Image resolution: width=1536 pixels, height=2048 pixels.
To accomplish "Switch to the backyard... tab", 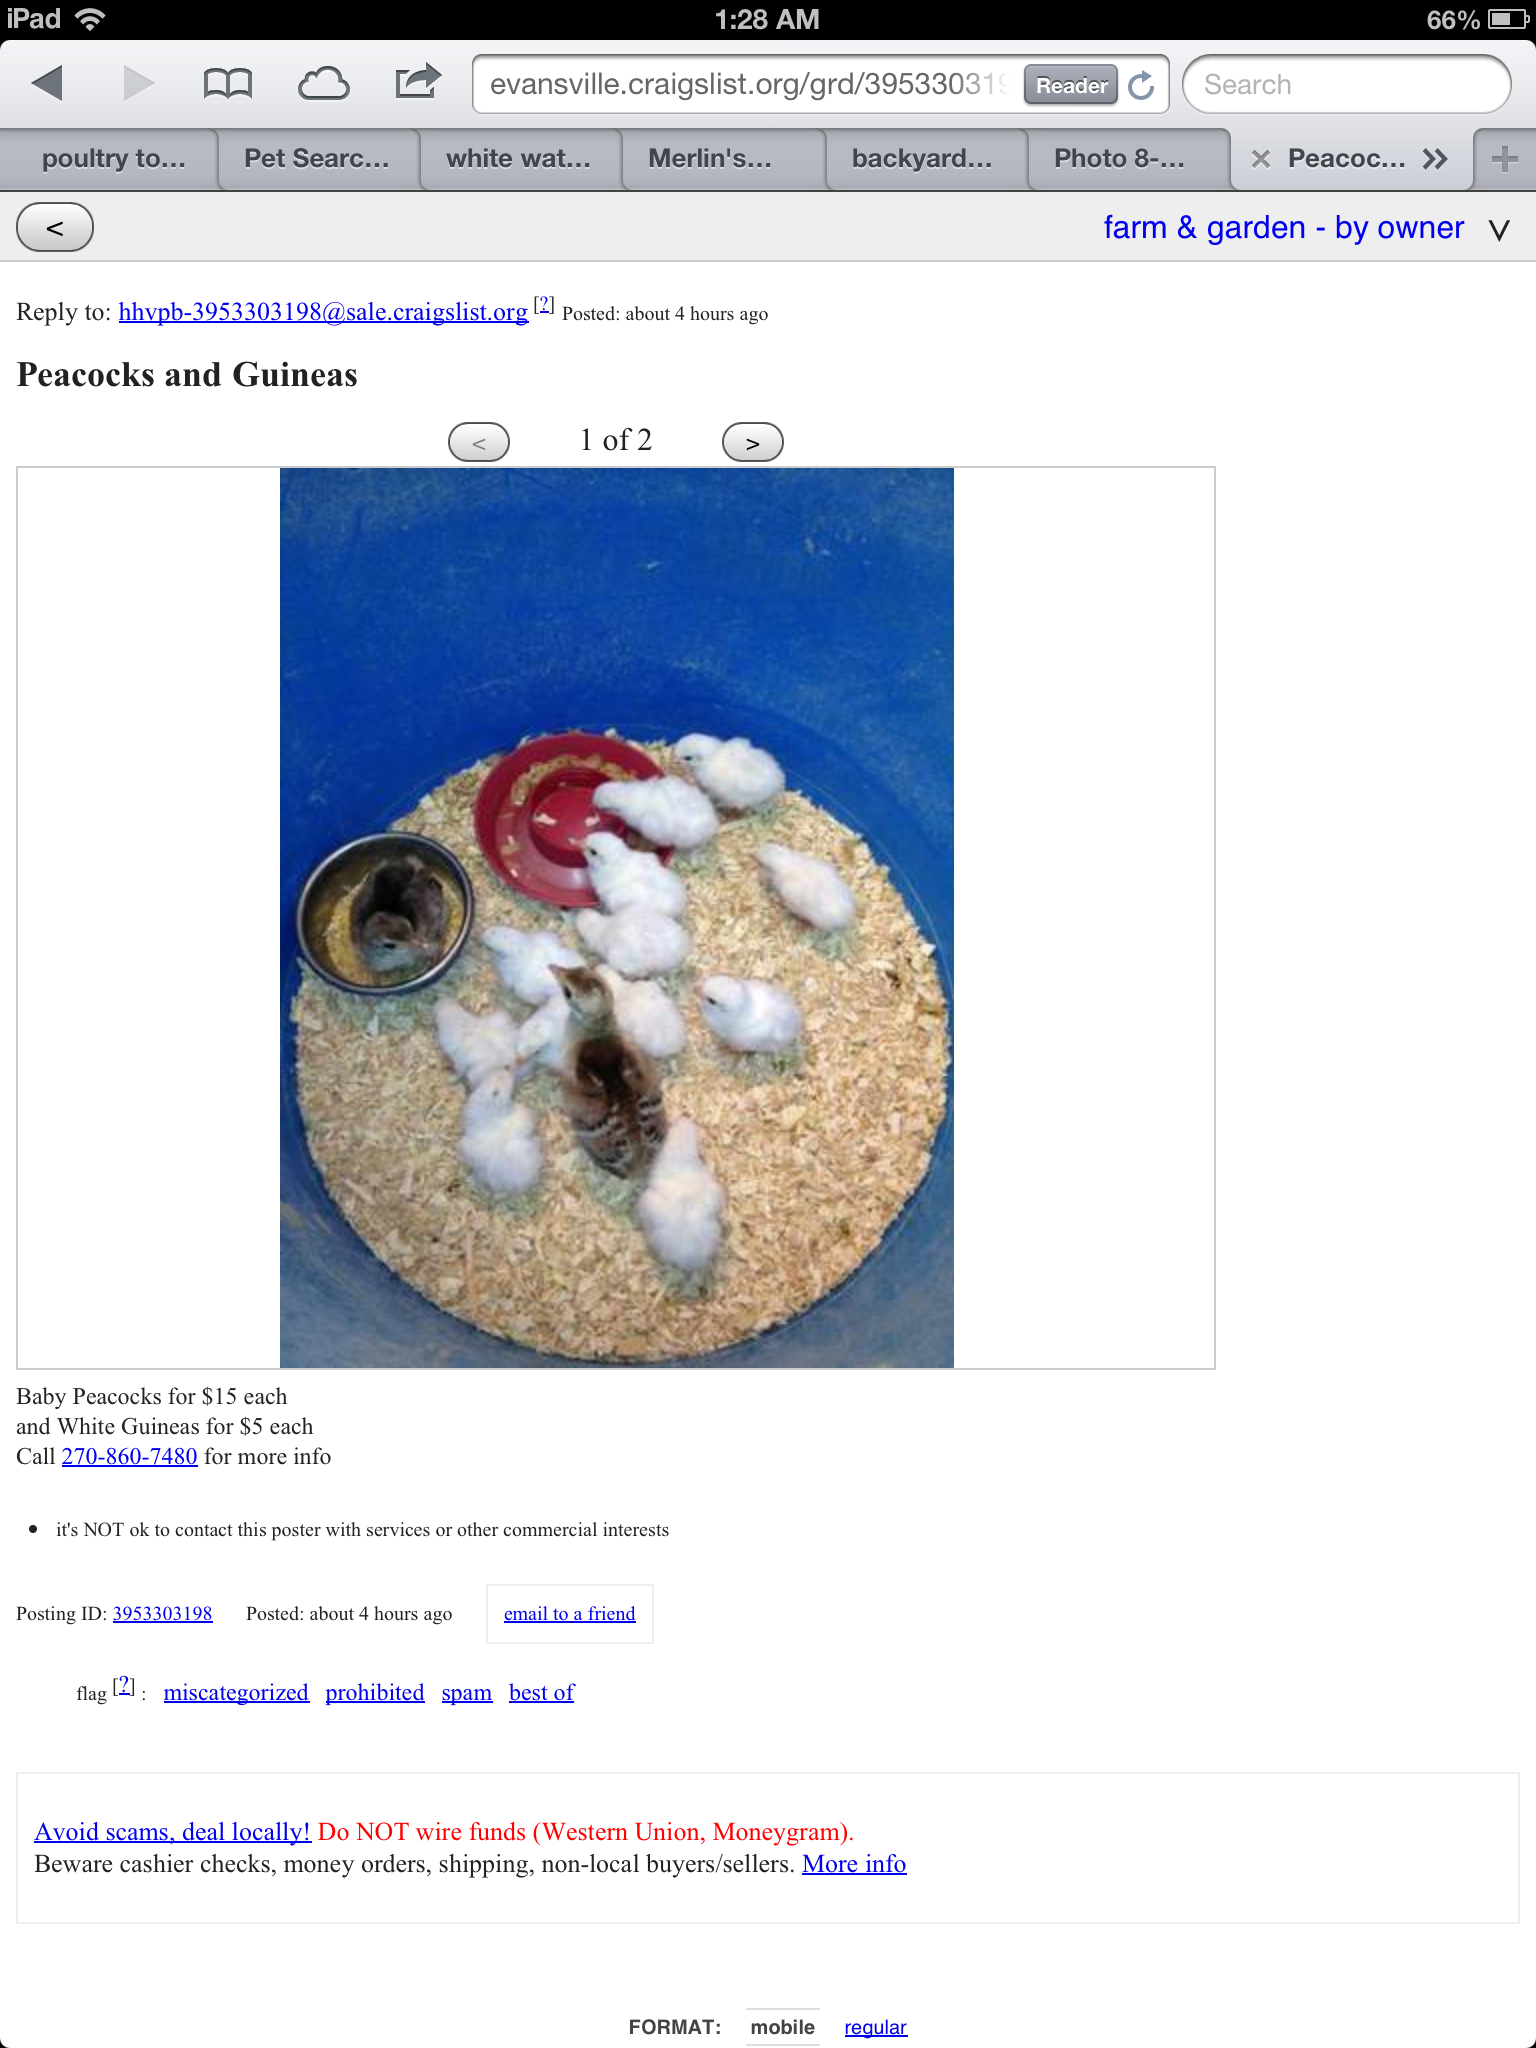I will coord(922,159).
